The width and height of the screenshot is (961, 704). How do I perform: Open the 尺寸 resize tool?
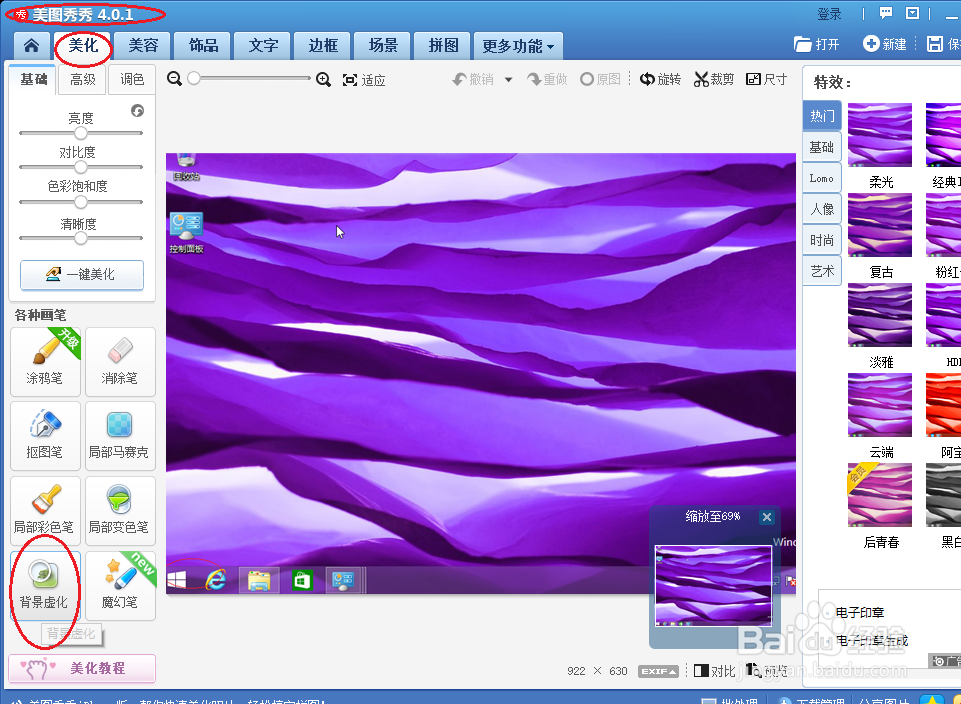[767, 79]
